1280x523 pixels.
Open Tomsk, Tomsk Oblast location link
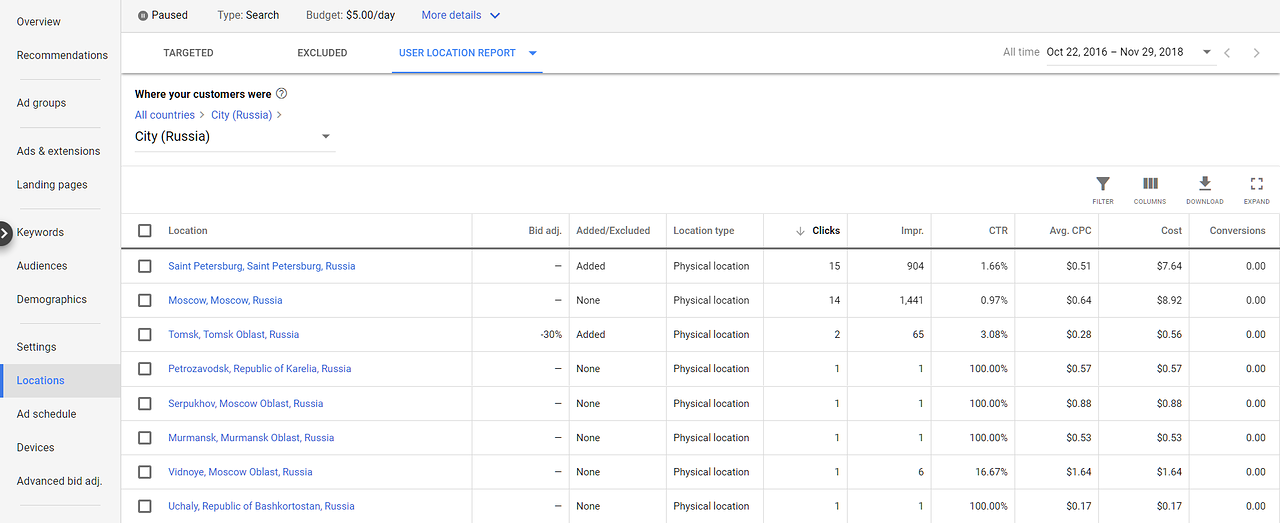(233, 335)
